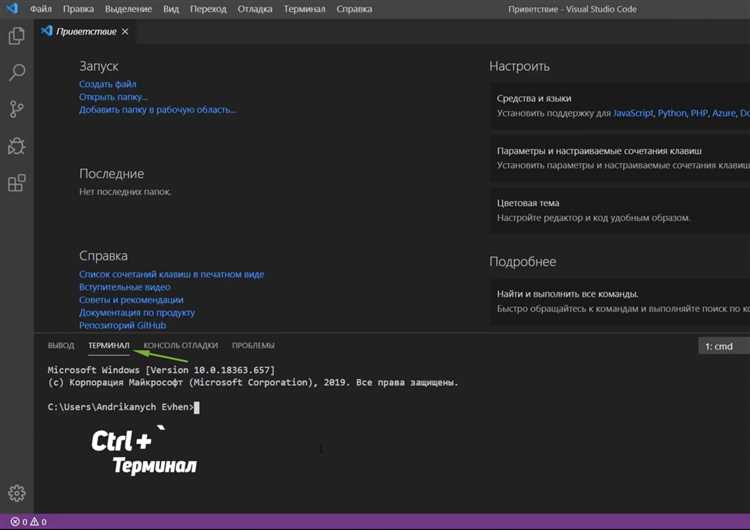The image size is (750, 530).
Task: Open the Отладка menu
Action: click(x=255, y=9)
